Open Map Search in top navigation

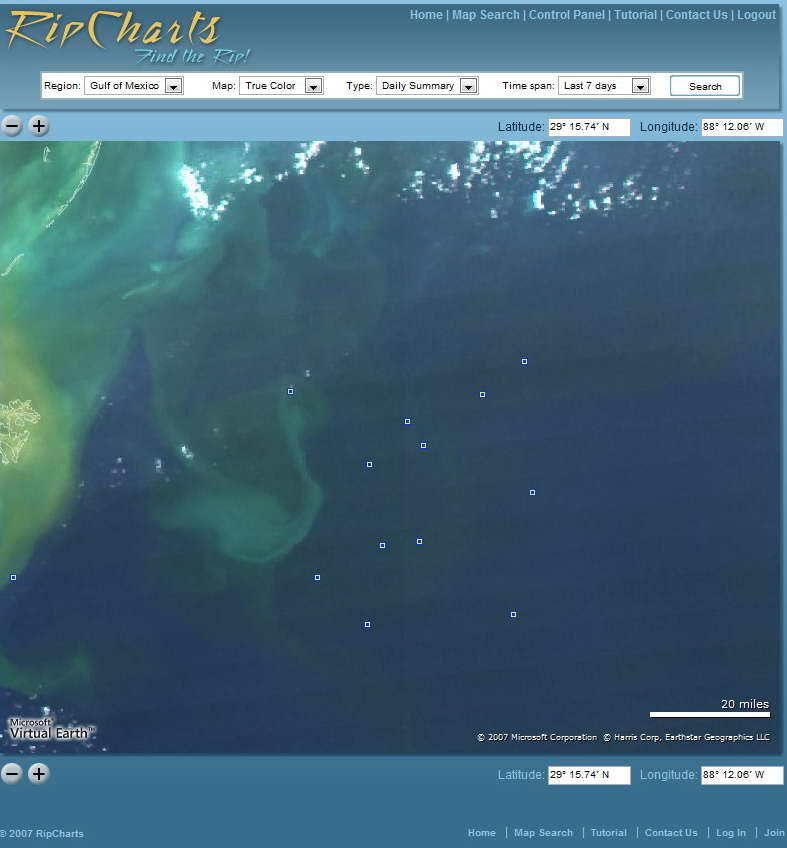(x=486, y=15)
